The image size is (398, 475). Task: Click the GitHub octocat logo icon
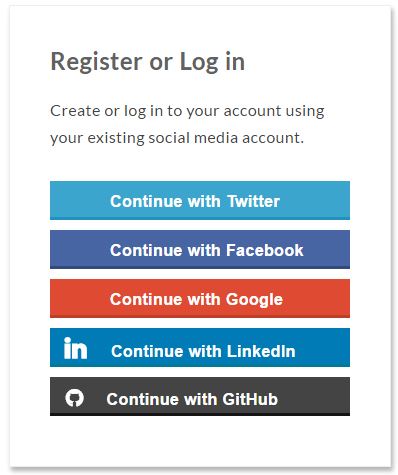pyautogui.click(x=74, y=398)
